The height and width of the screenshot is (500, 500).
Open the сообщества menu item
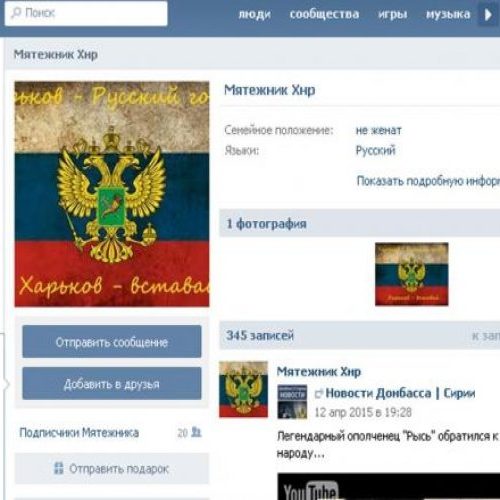[324, 14]
